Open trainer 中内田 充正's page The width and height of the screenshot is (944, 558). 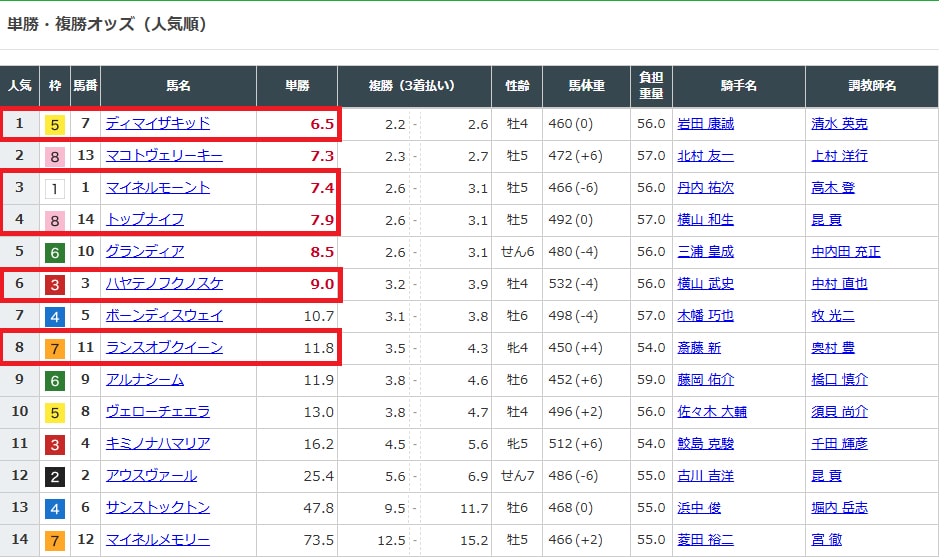[x=847, y=252]
